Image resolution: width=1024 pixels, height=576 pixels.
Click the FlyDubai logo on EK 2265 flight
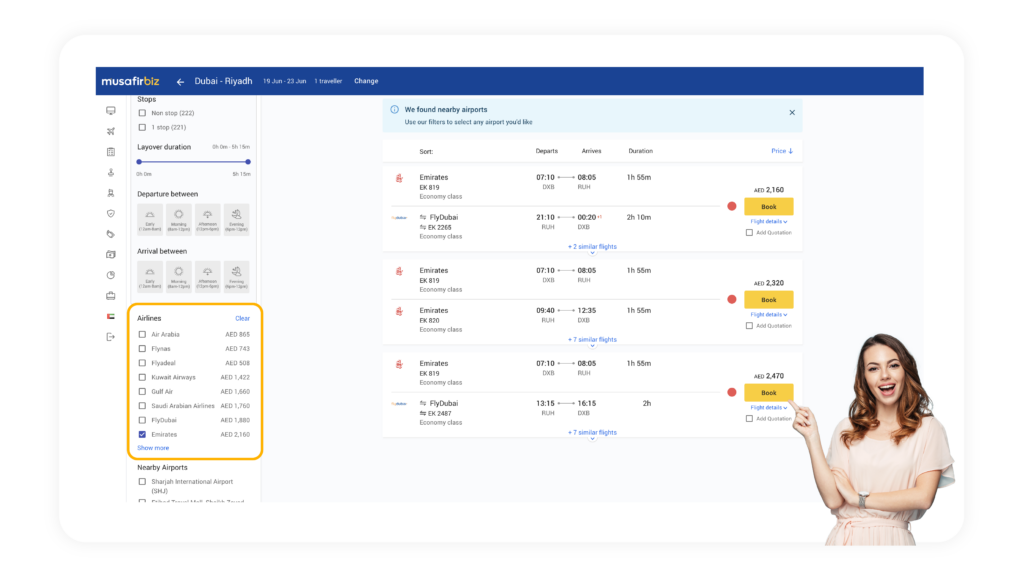point(399,218)
